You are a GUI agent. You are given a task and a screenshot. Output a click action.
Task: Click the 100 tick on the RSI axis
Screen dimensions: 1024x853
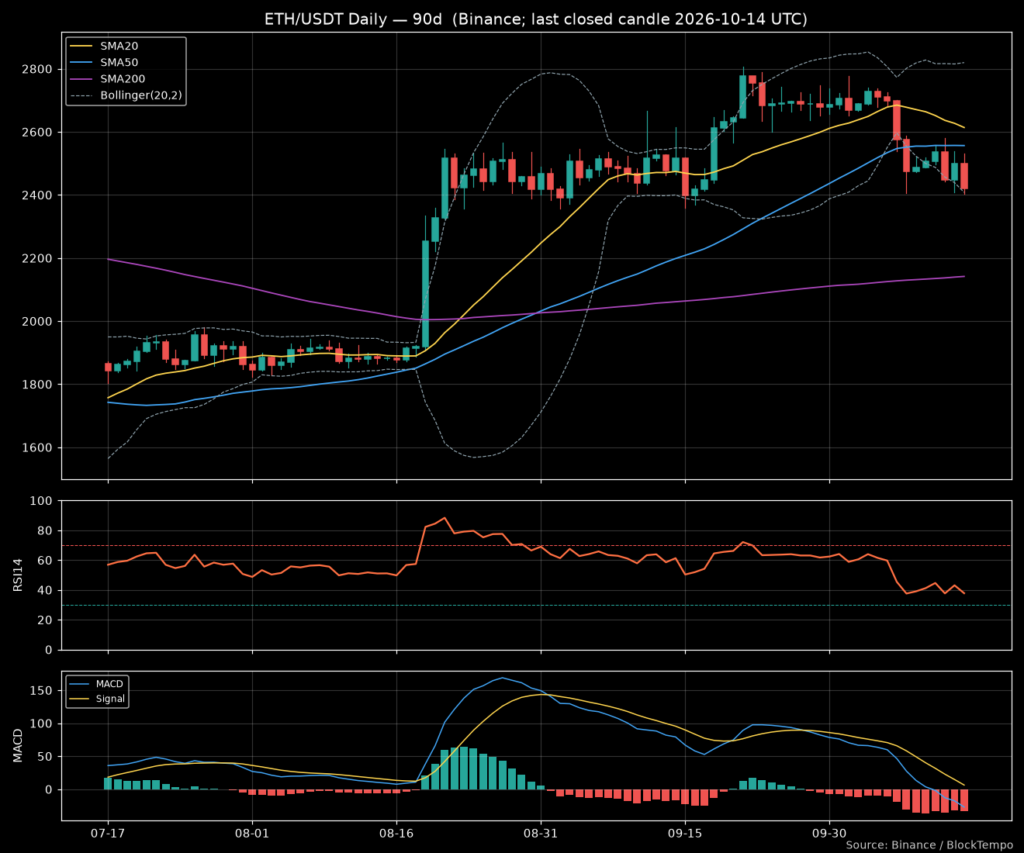coord(42,502)
